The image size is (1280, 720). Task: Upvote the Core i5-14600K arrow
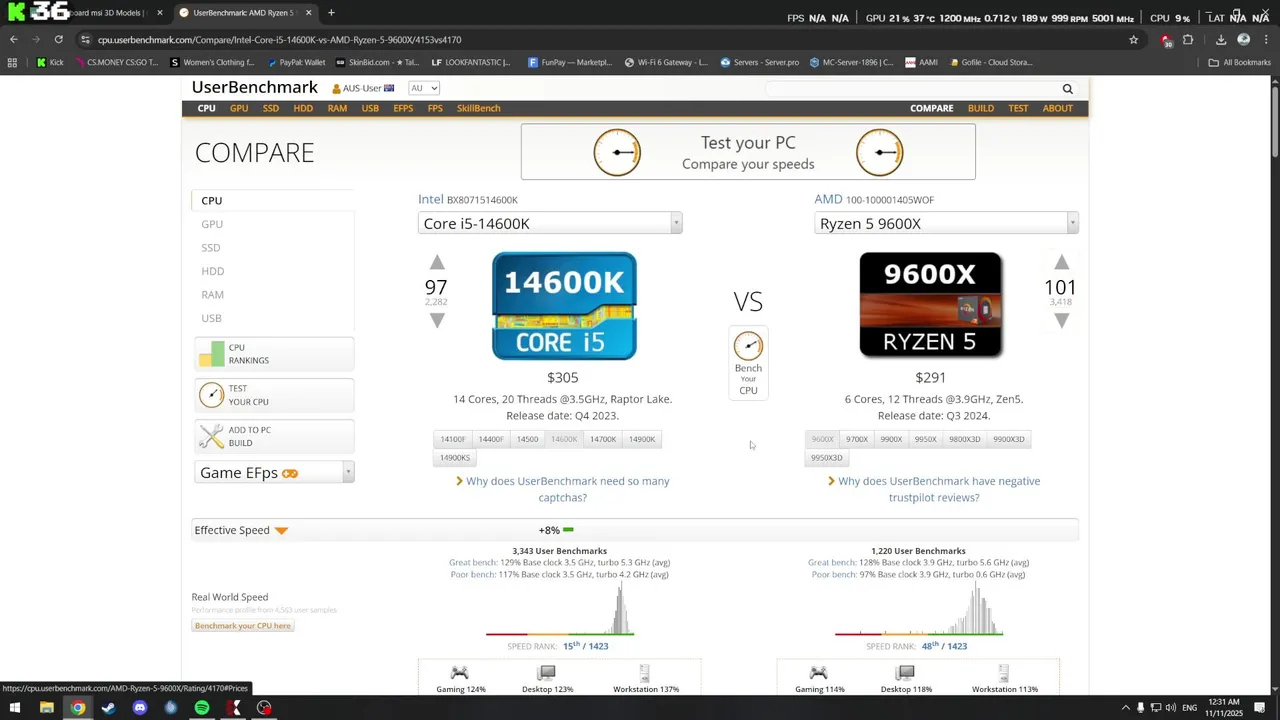click(437, 262)
